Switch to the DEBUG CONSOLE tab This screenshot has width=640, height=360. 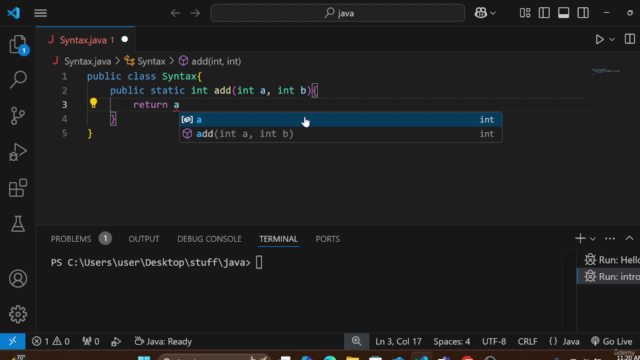tap(209, 239)
